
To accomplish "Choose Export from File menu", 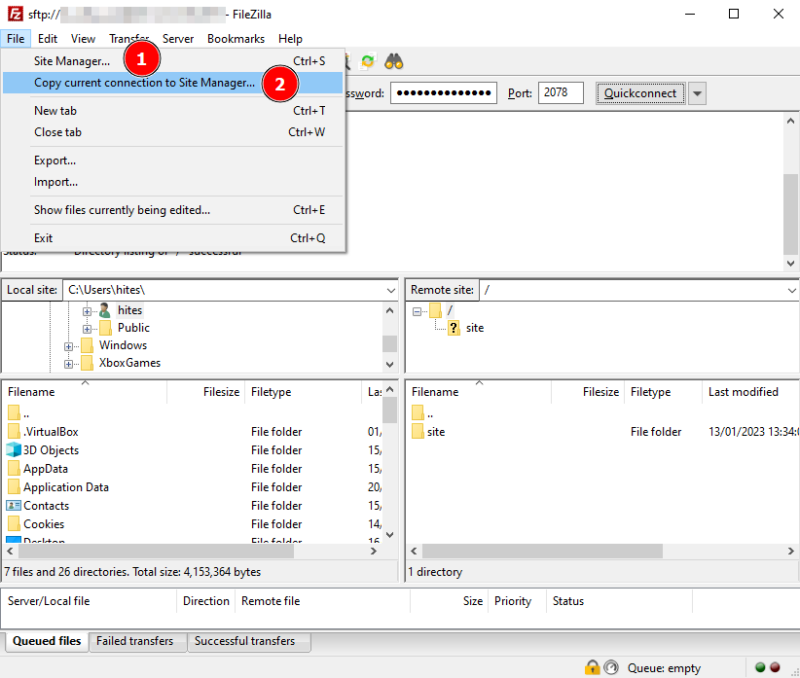I will pyautogui.click(x=172, y=160).
